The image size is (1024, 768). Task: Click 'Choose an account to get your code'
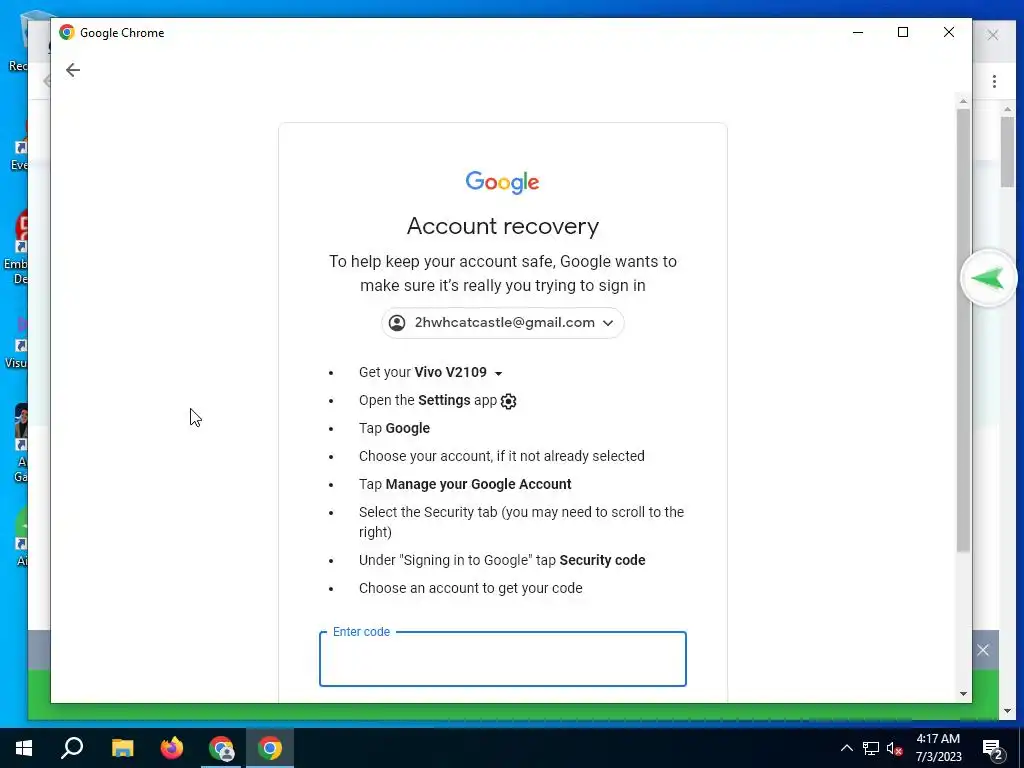coord(470,588)
